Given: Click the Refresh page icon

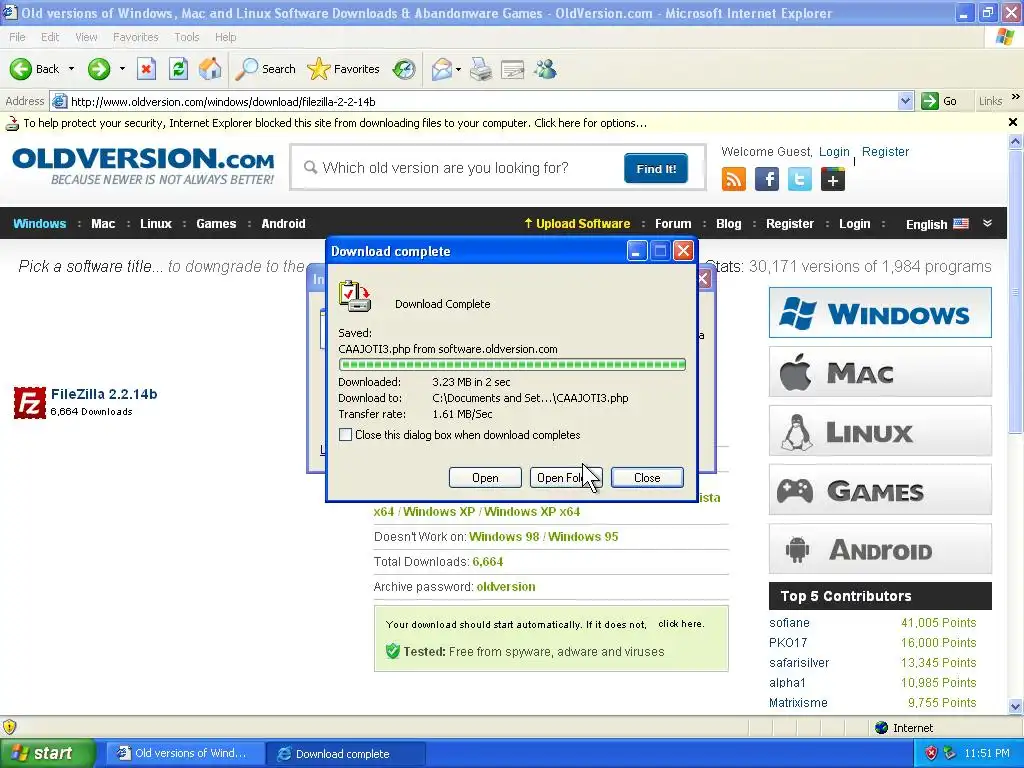Looking at the screenshot, I should pyautogui.click(x=178, y=69).
